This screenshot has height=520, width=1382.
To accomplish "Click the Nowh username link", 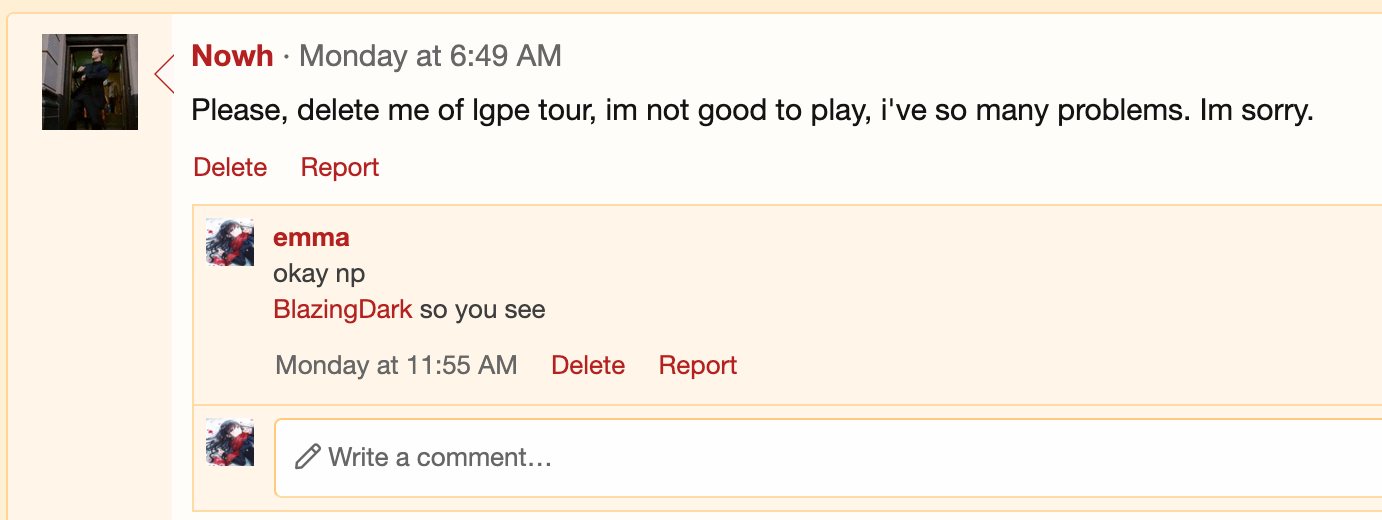I will pyautogui.click(x=232, y=56).
